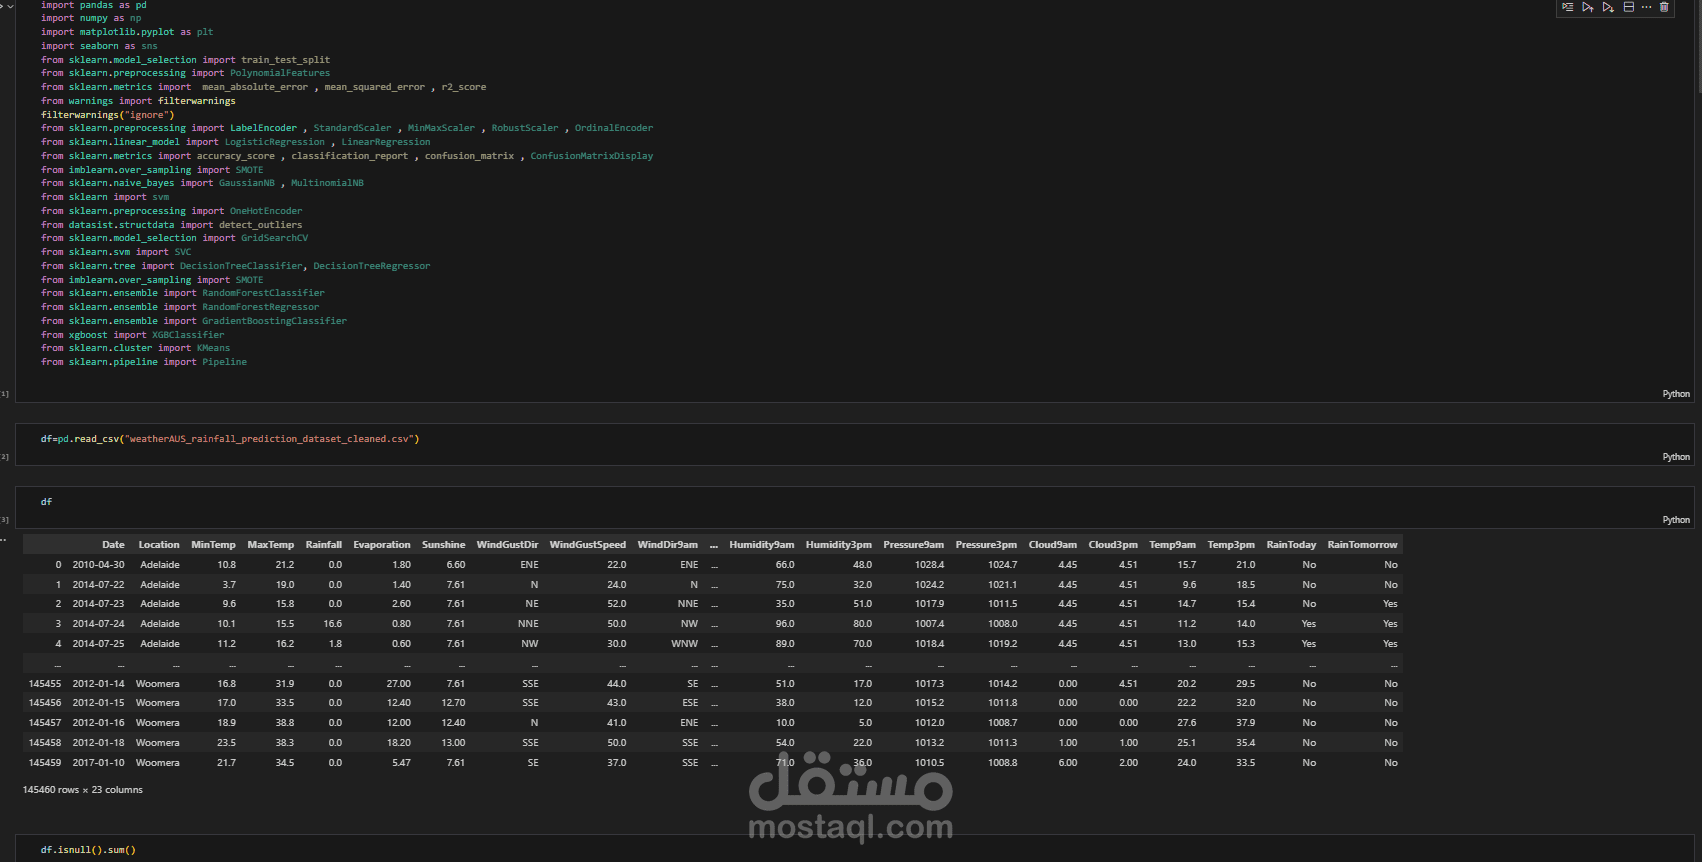Click the 'import pandas as pd' code line
Image resolution: width=1702 pixels, height=862 pixels.
(x=94, y=5)
